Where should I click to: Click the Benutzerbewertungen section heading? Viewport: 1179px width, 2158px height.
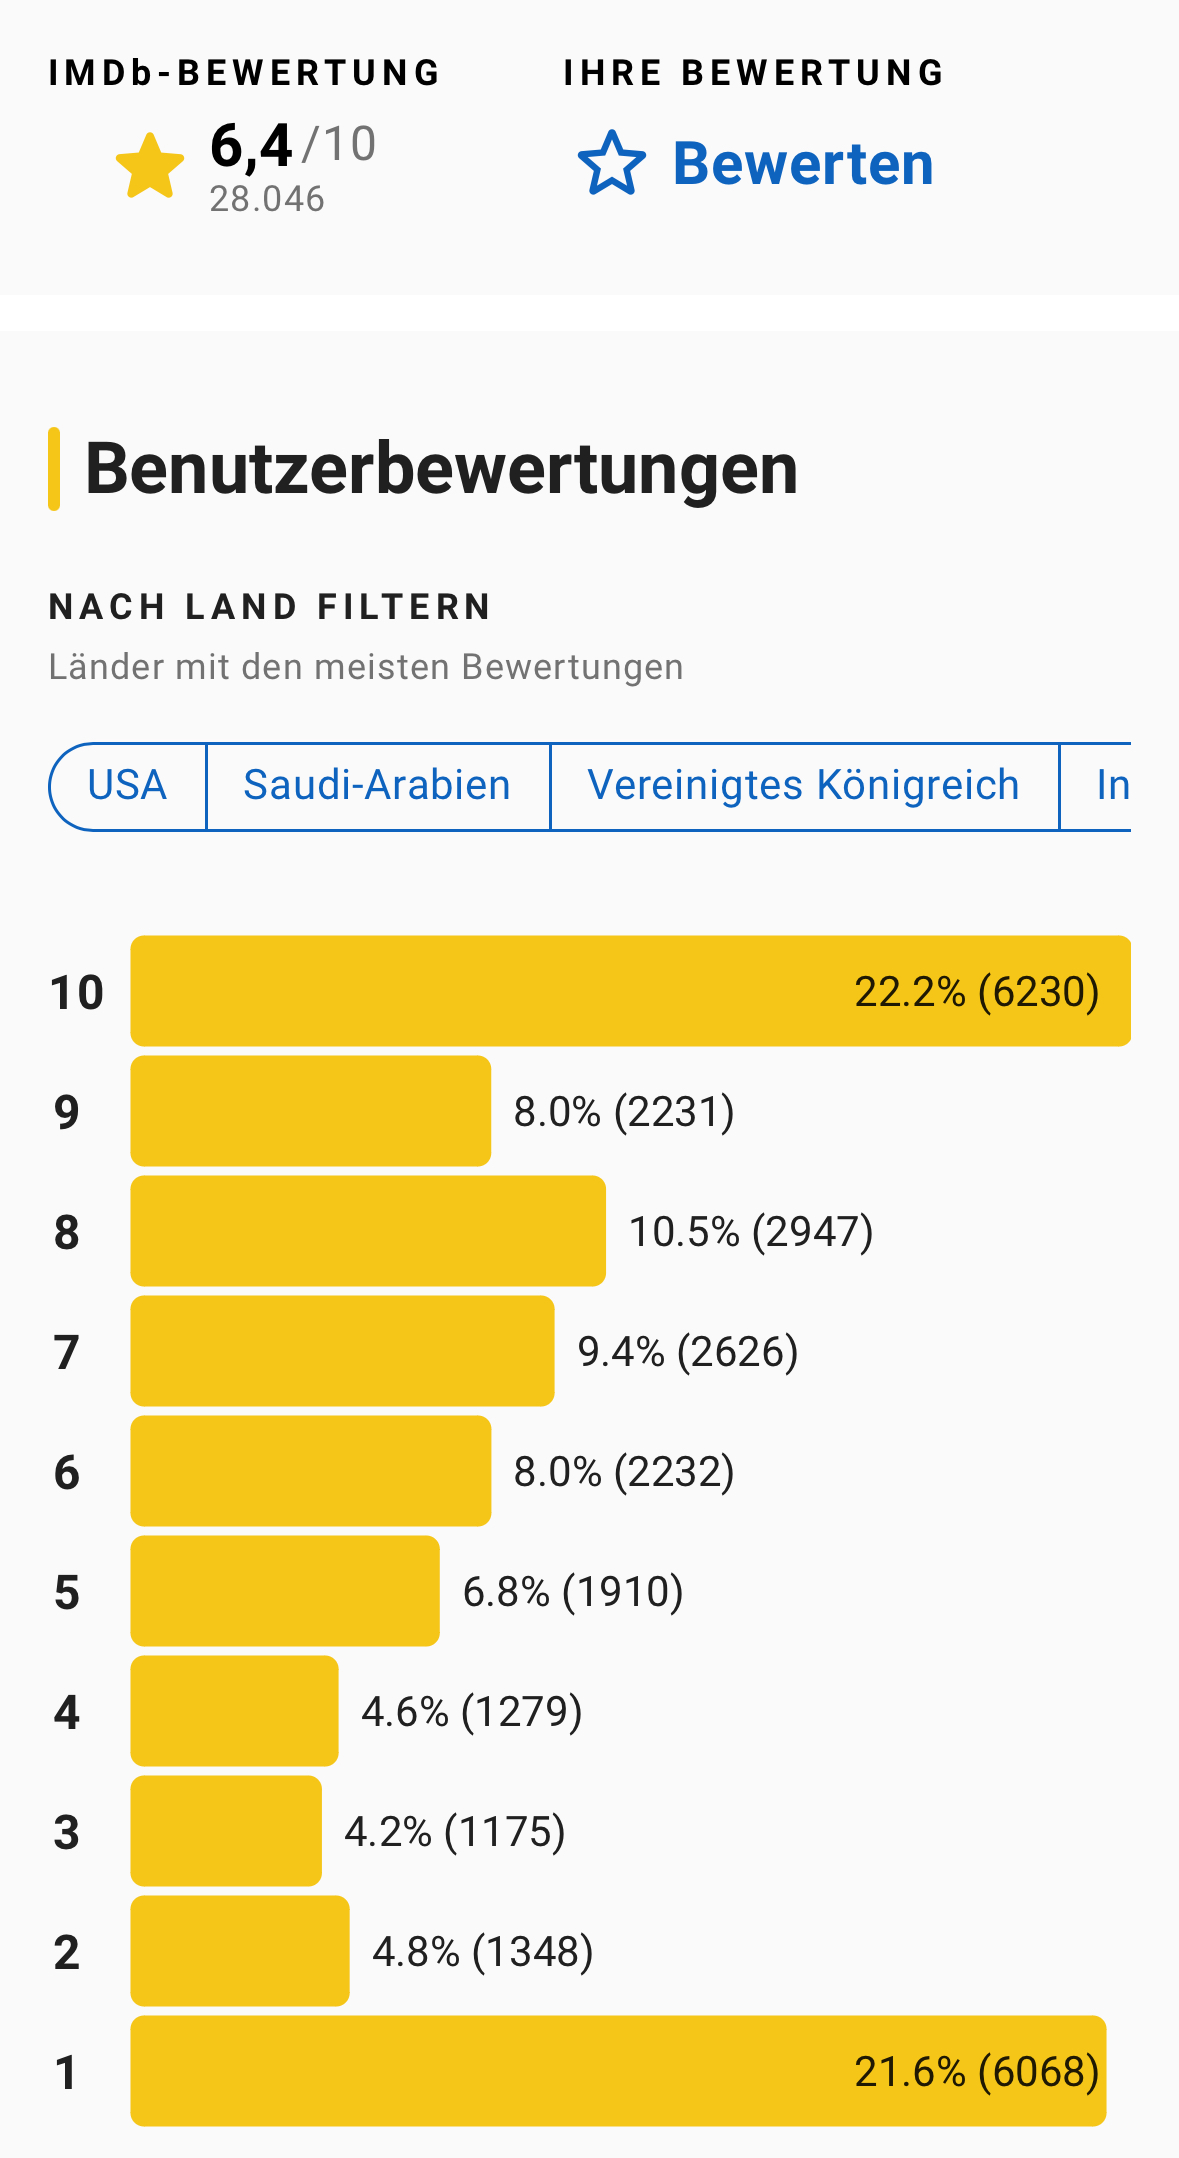tap(441, 469)
